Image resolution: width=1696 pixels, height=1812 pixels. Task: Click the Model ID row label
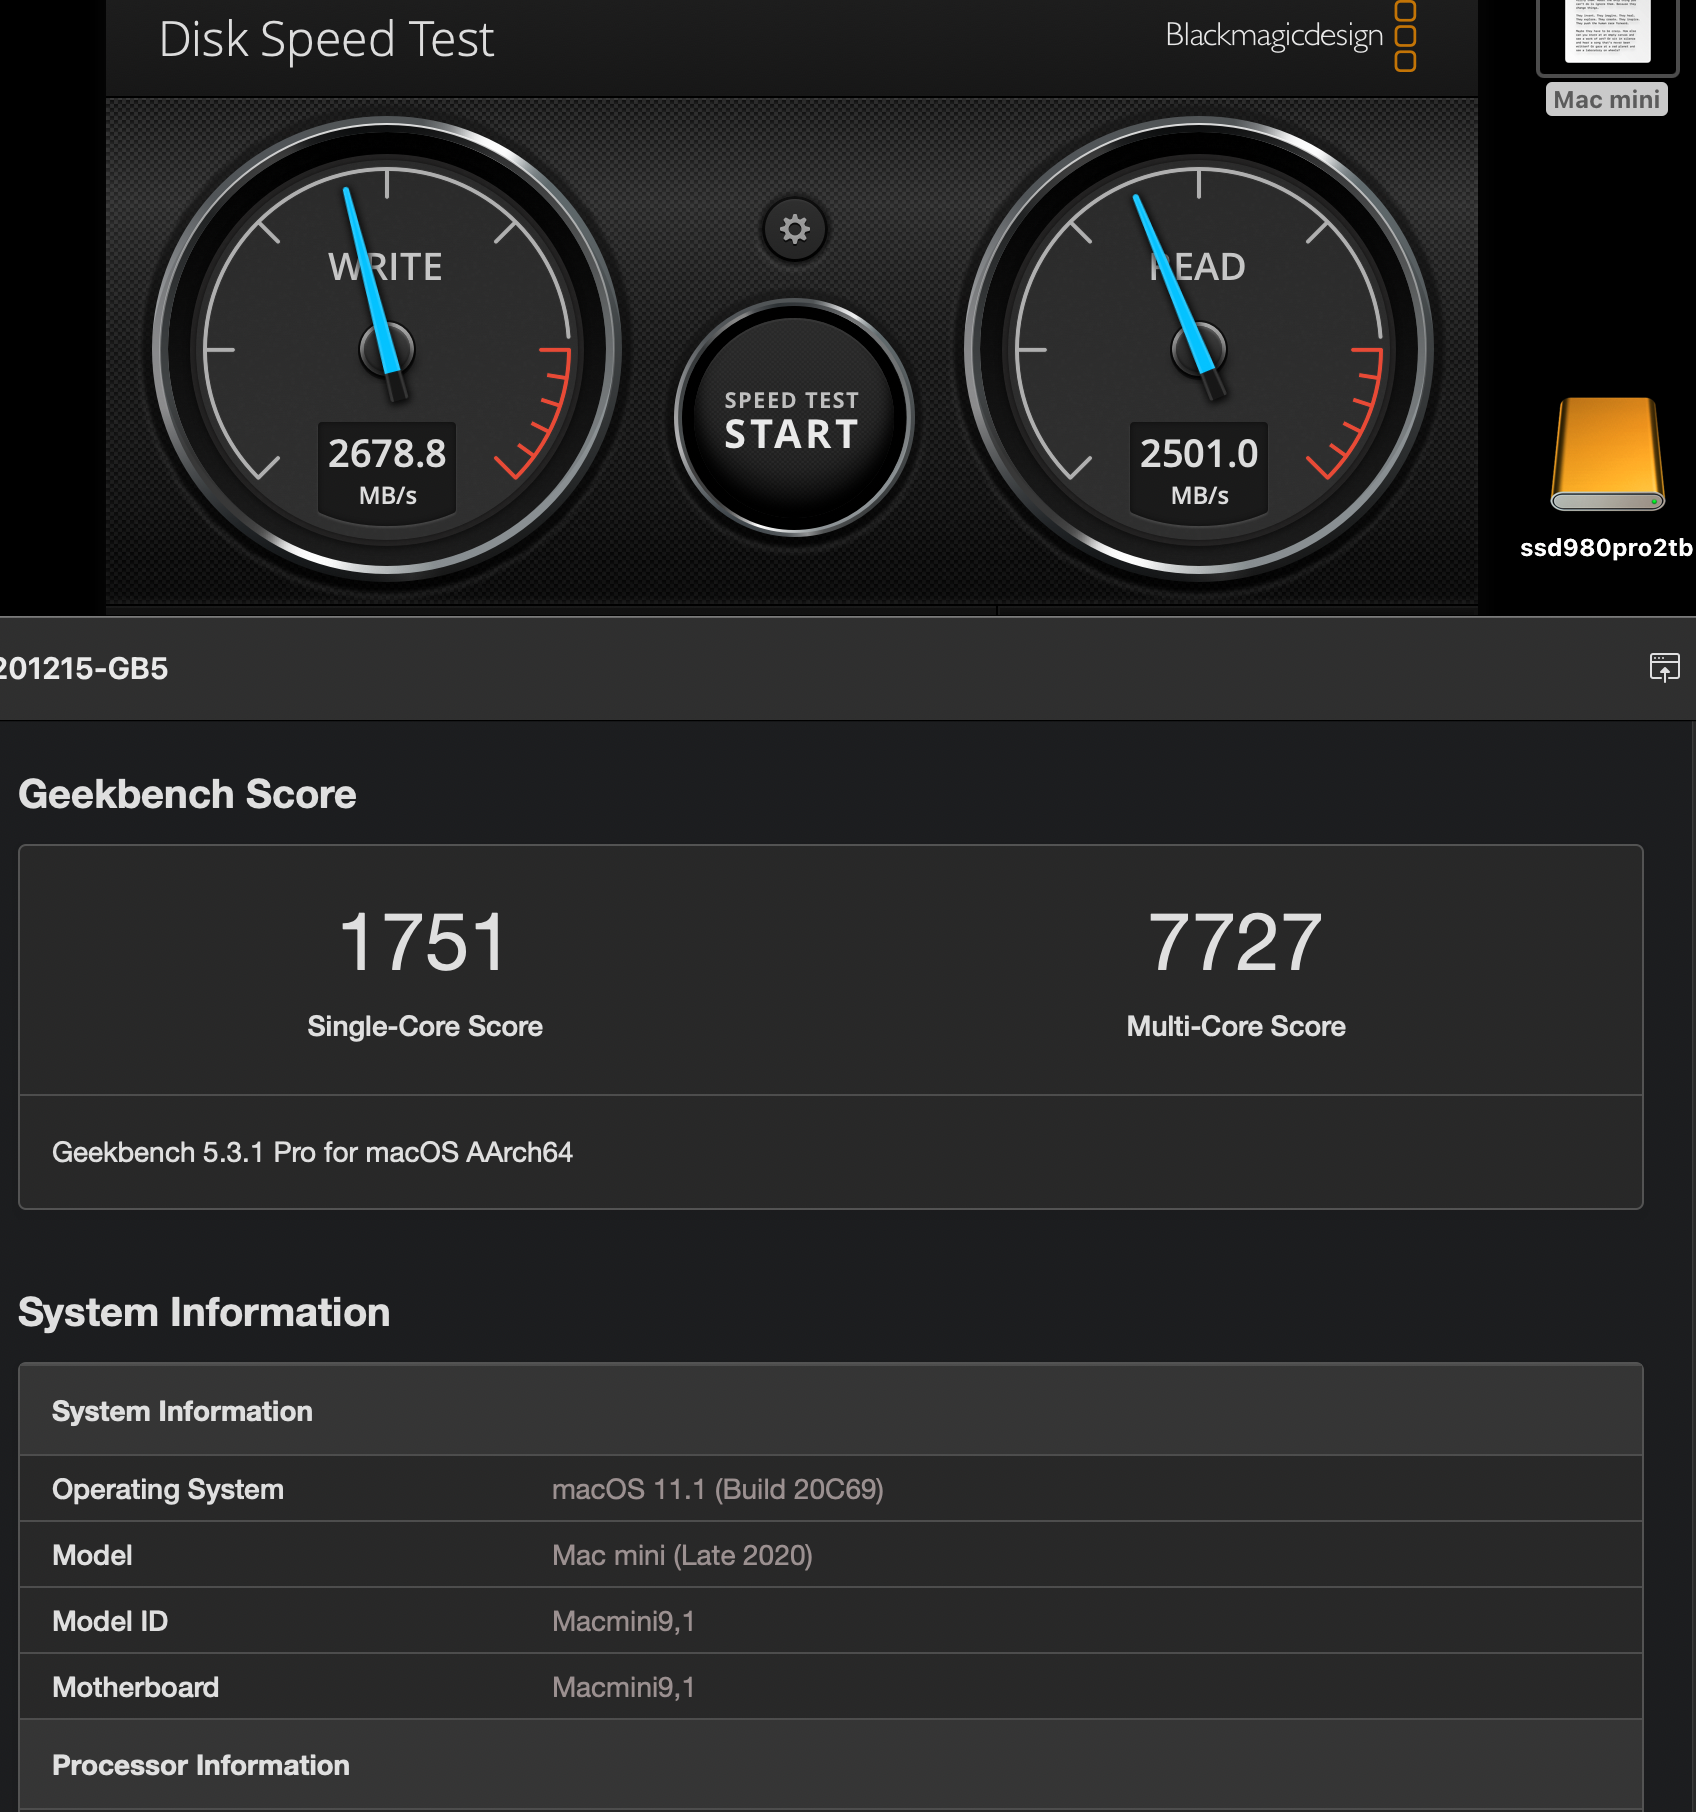pos(110,1621)
